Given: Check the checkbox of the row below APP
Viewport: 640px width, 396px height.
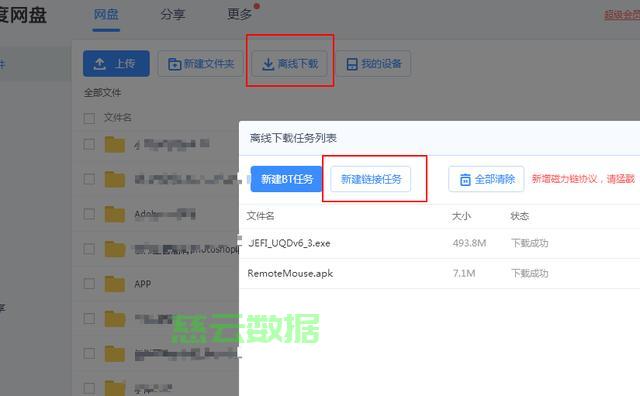Looking at the screenshot, I should click(x=89, y=318).
